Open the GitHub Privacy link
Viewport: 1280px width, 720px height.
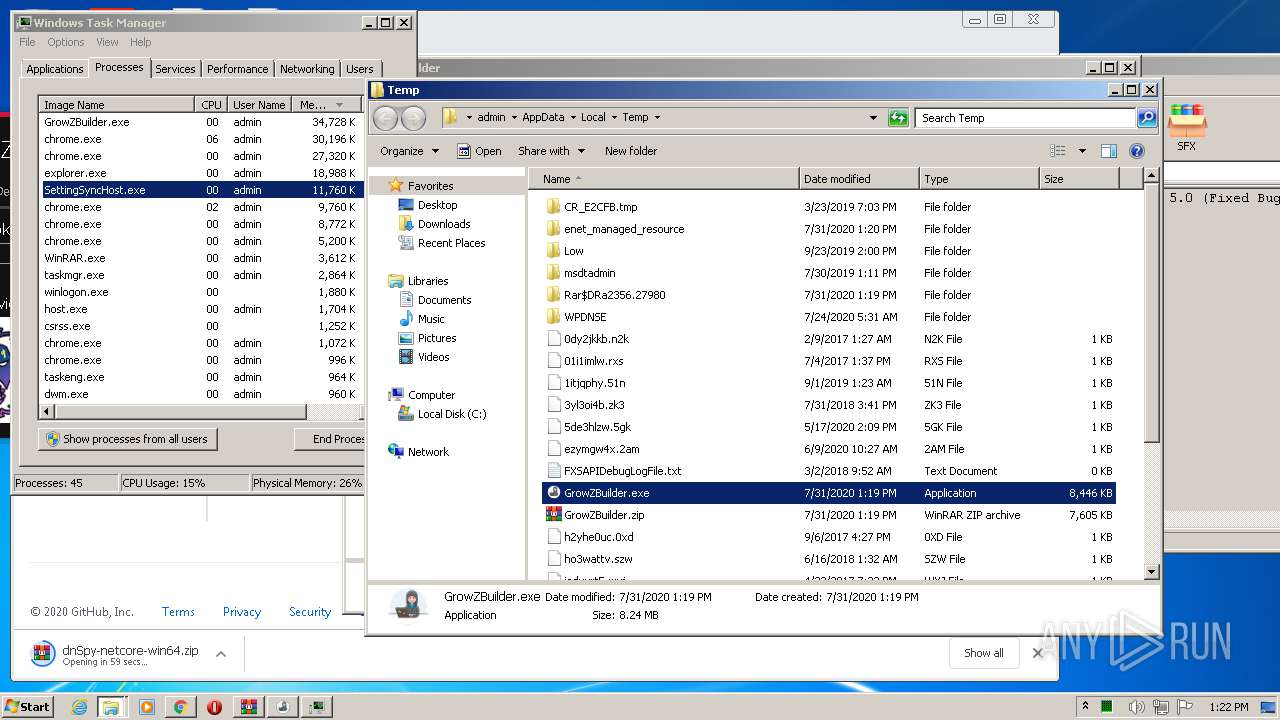coord(241,612)
